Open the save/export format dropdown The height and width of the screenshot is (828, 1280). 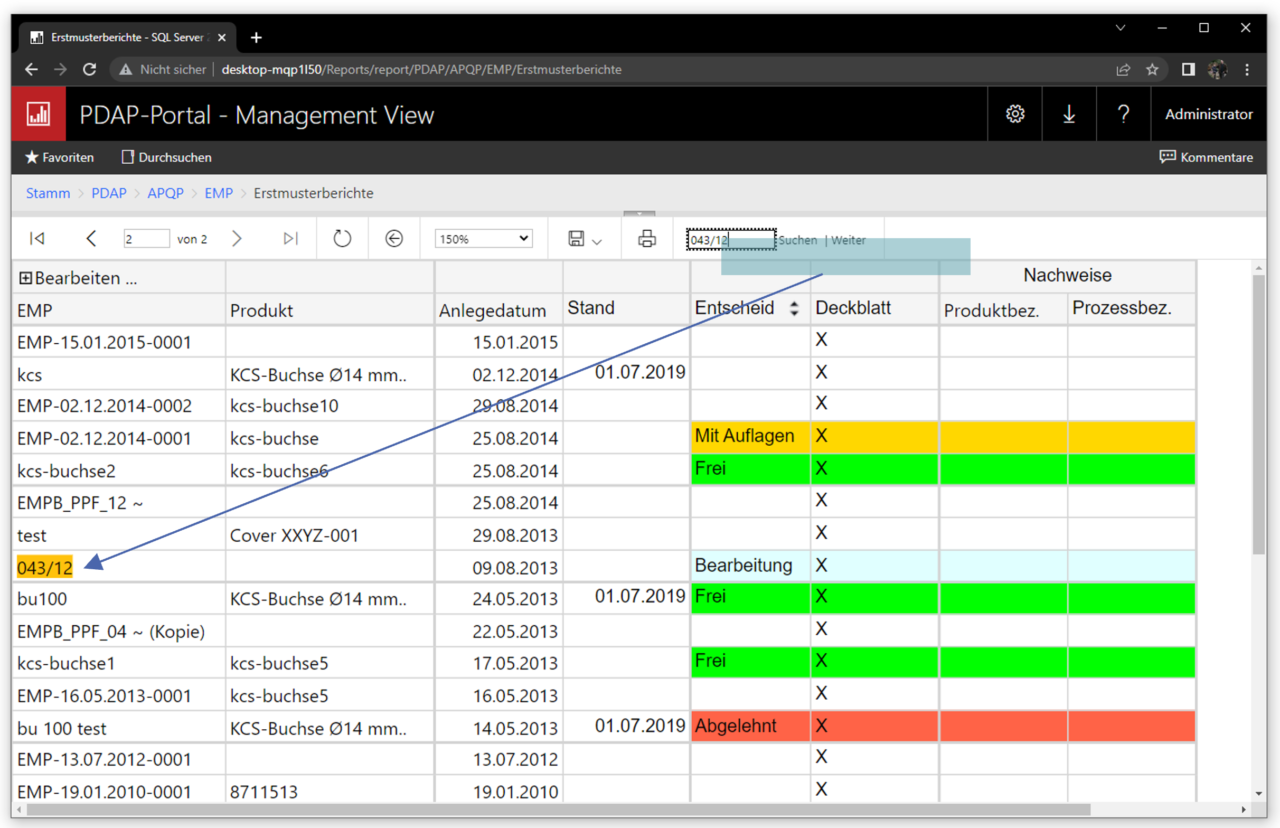[x=585, y=239]
